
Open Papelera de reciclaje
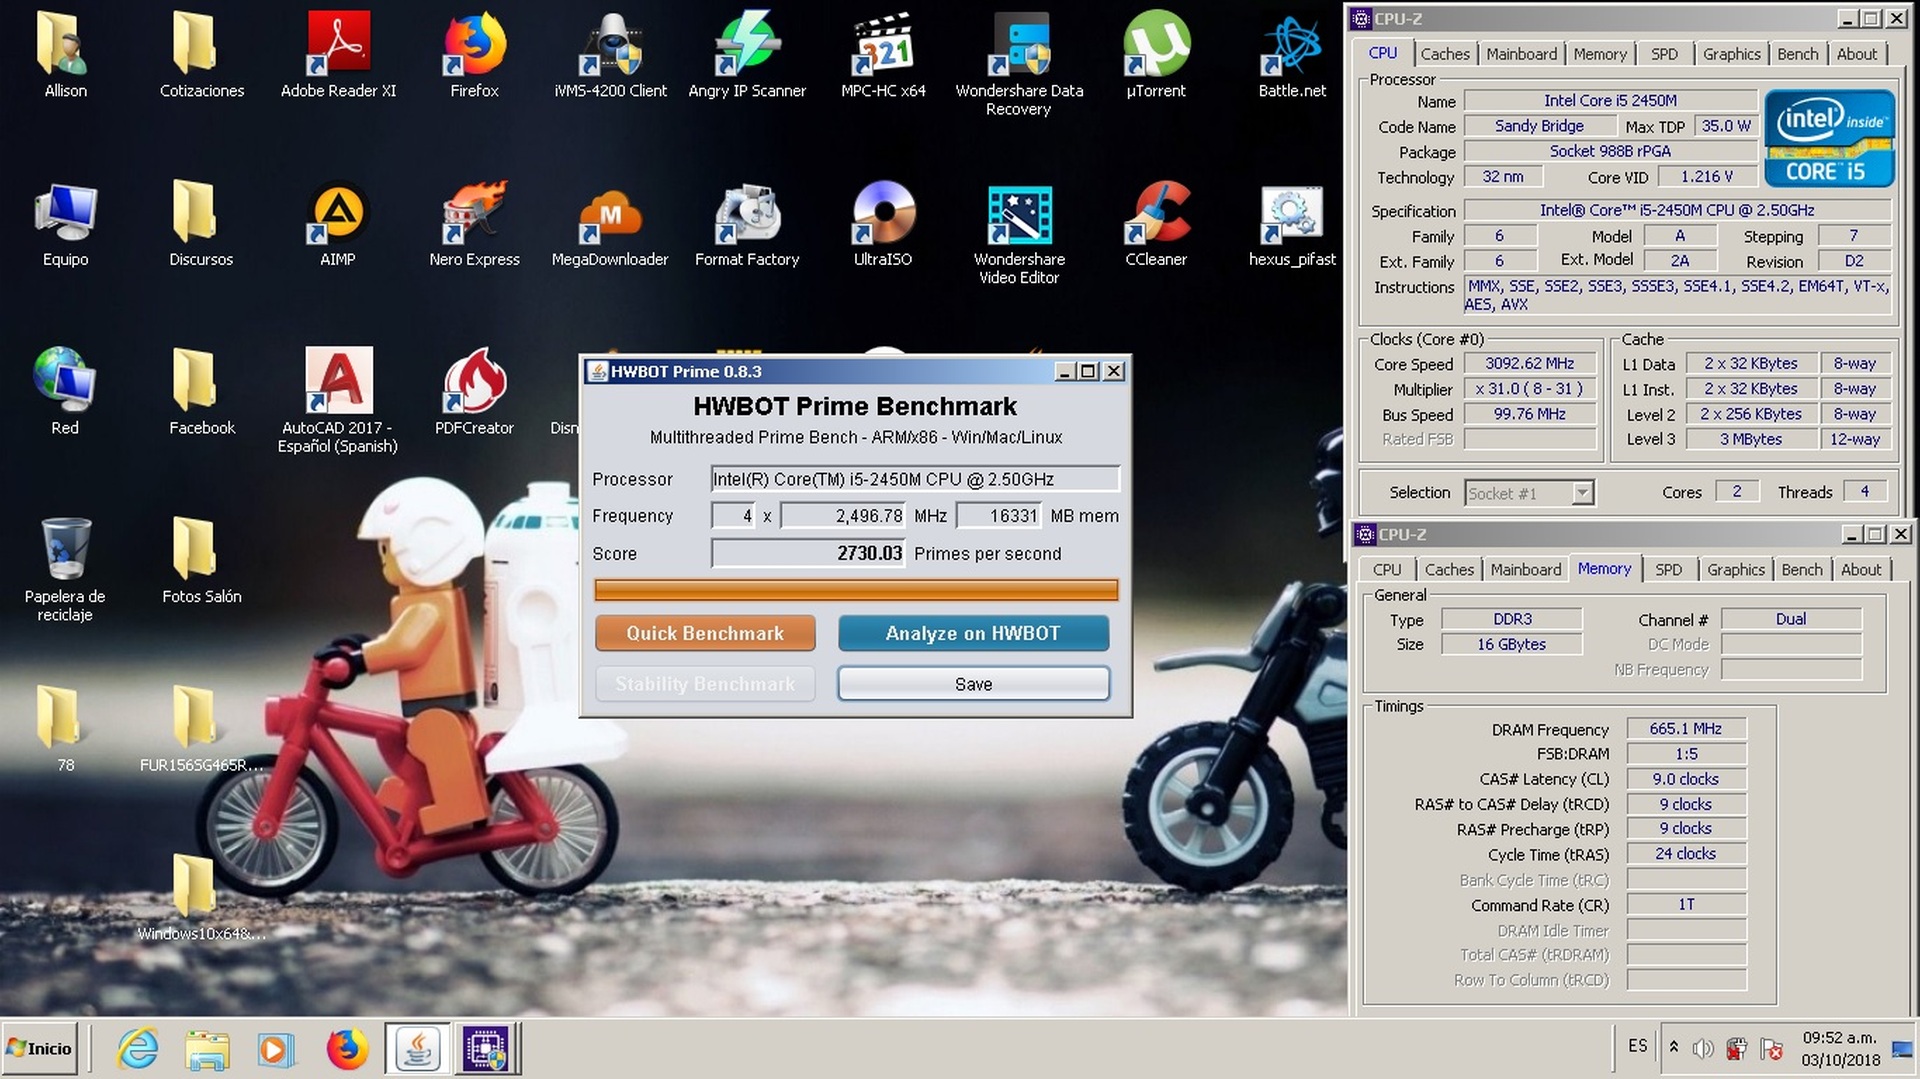click(x=65, y=569)
